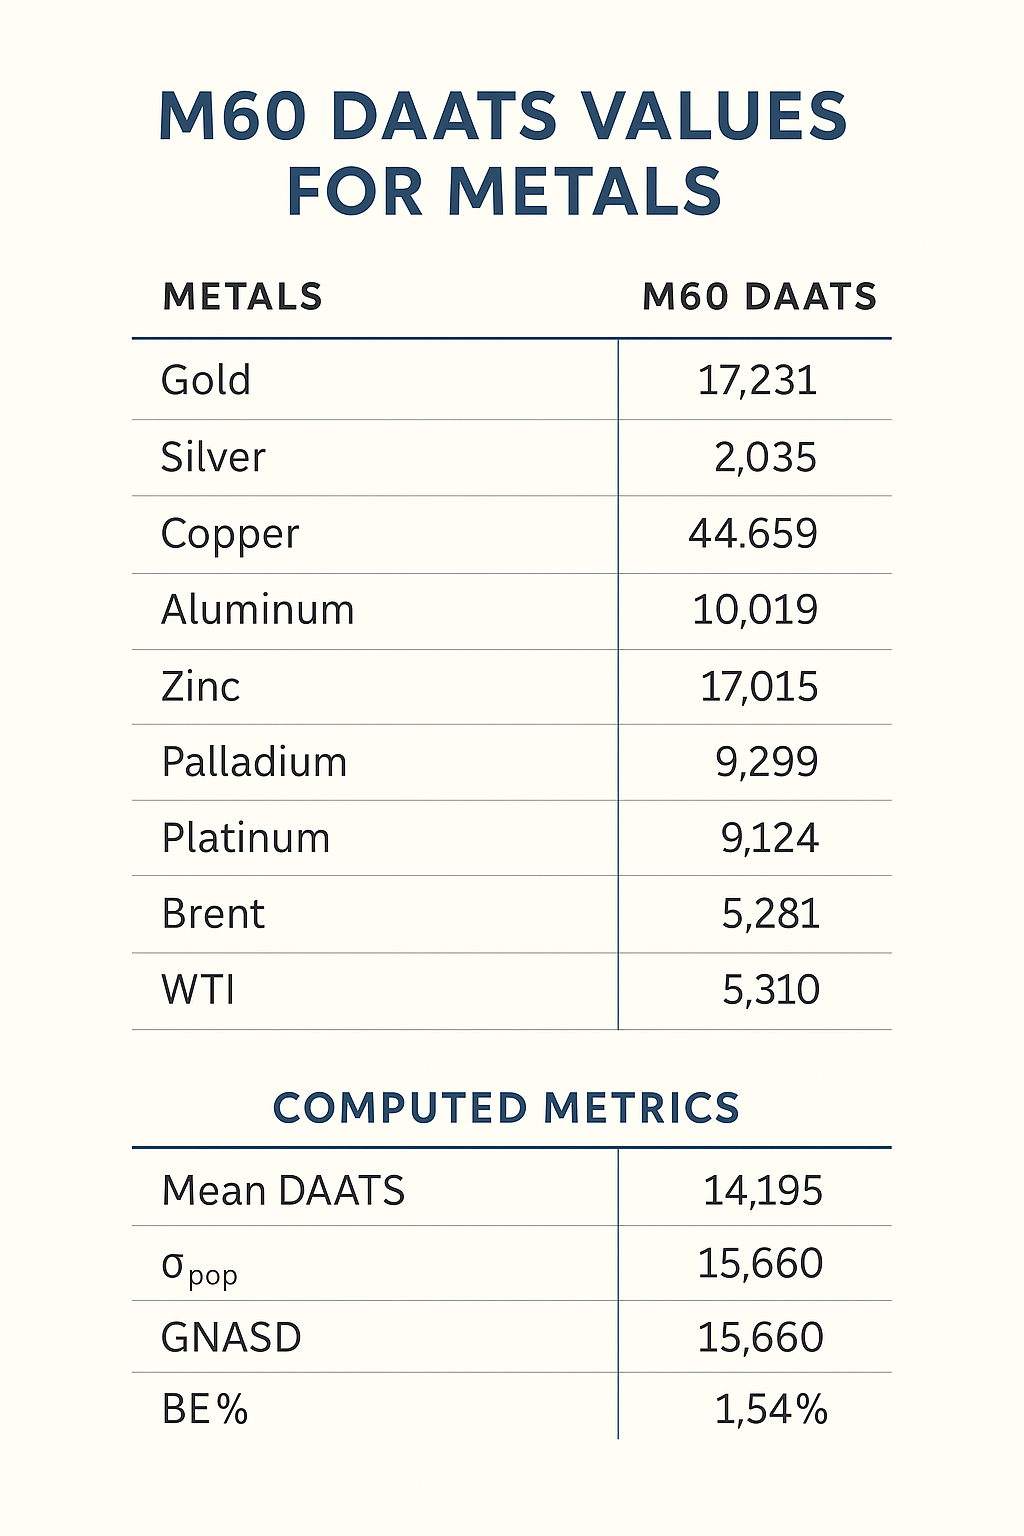Image resolution: width=1024 pixels, height=1536 pixels.
Task: Click the σ pop metric label
Action: click(x=199, y=1268)
